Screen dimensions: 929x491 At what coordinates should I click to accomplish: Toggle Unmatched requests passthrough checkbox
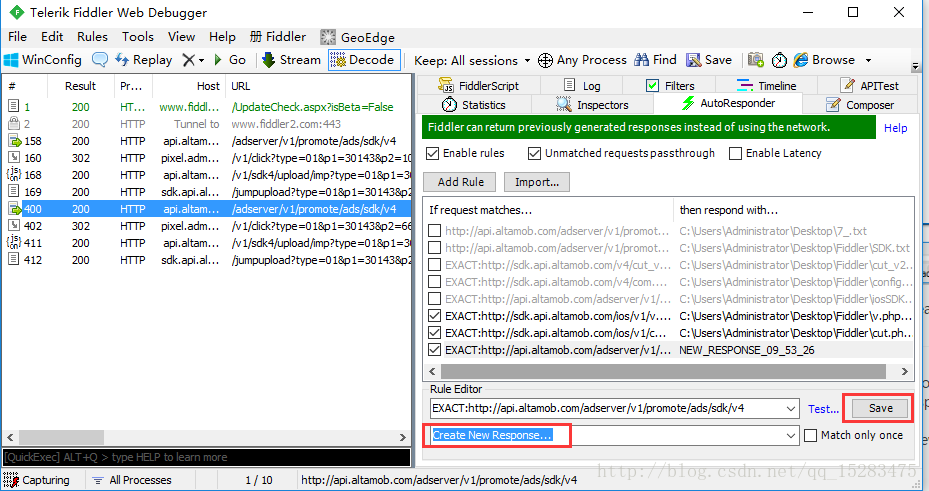click(534, 153)
